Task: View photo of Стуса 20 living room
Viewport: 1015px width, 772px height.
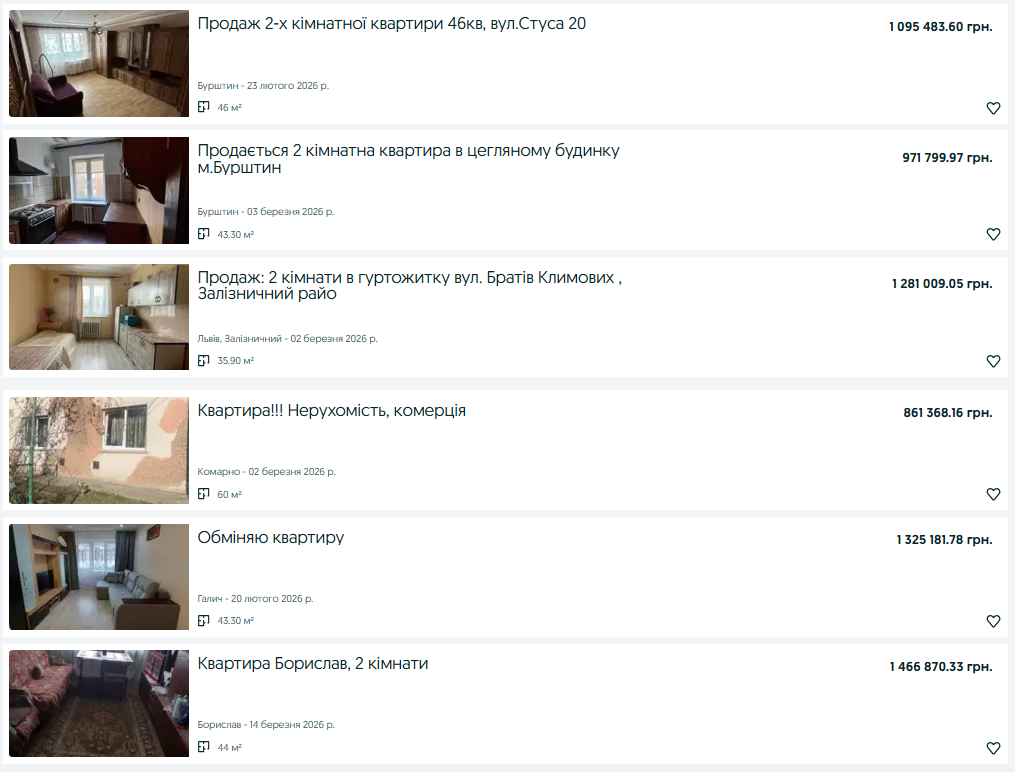Action: point(99,63)
